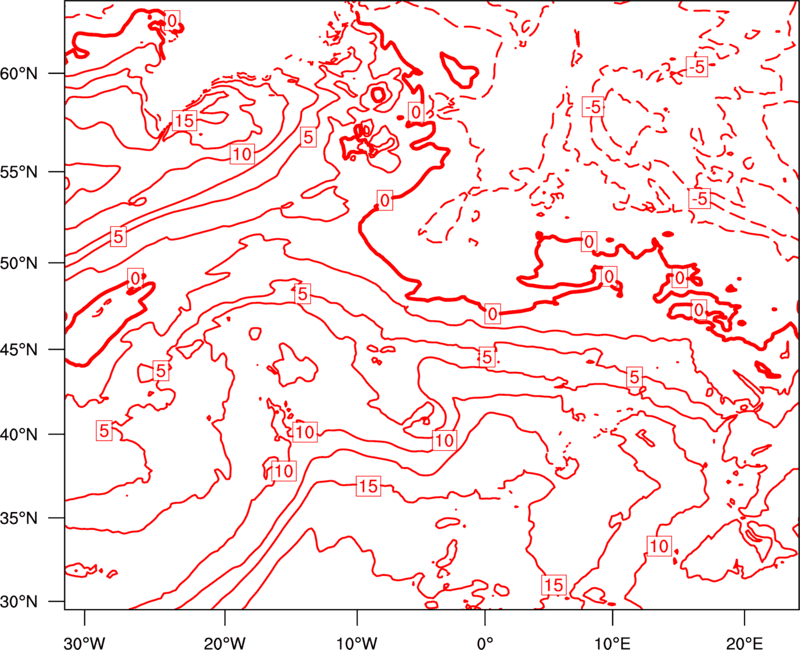This screenshot has width=800, height=650.
Task: Click the 0 contour label near 63°N, 25°W
Action: (172, 21)
